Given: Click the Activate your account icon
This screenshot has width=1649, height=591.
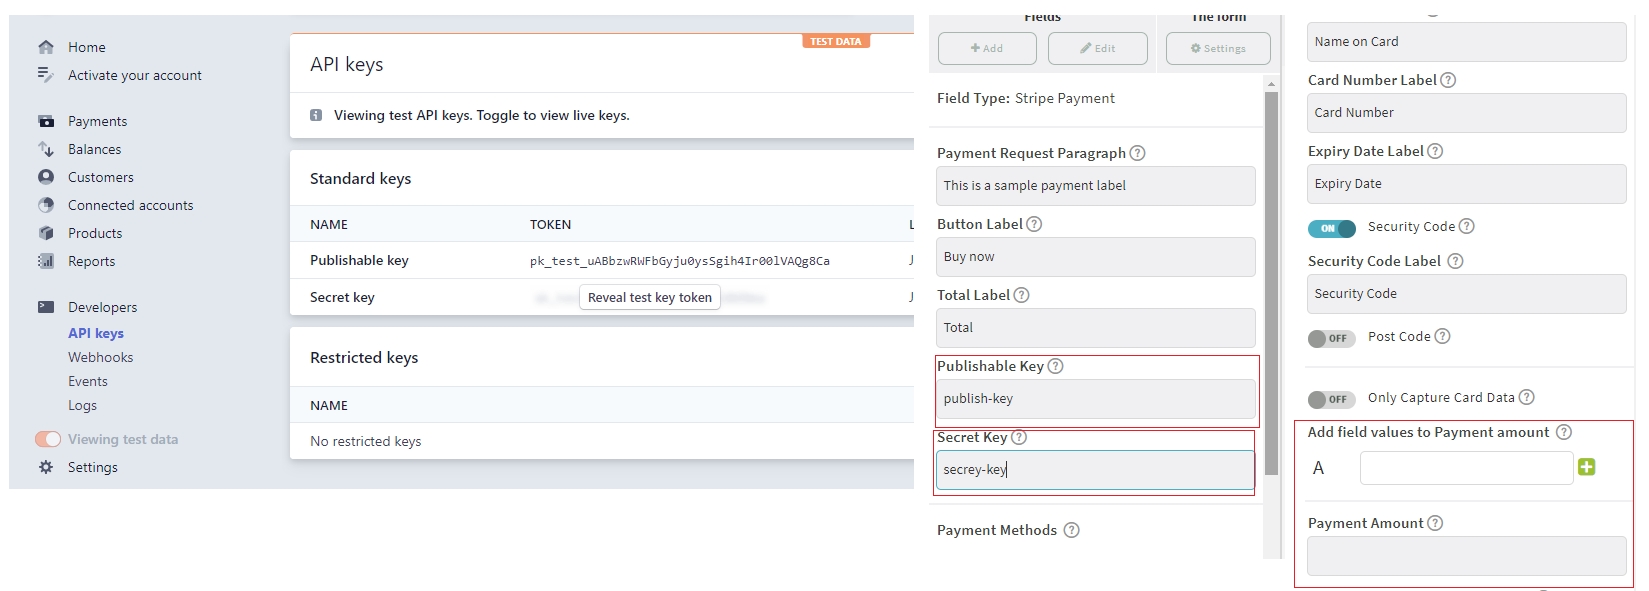Looking at the screenshot, I should 46,74.
